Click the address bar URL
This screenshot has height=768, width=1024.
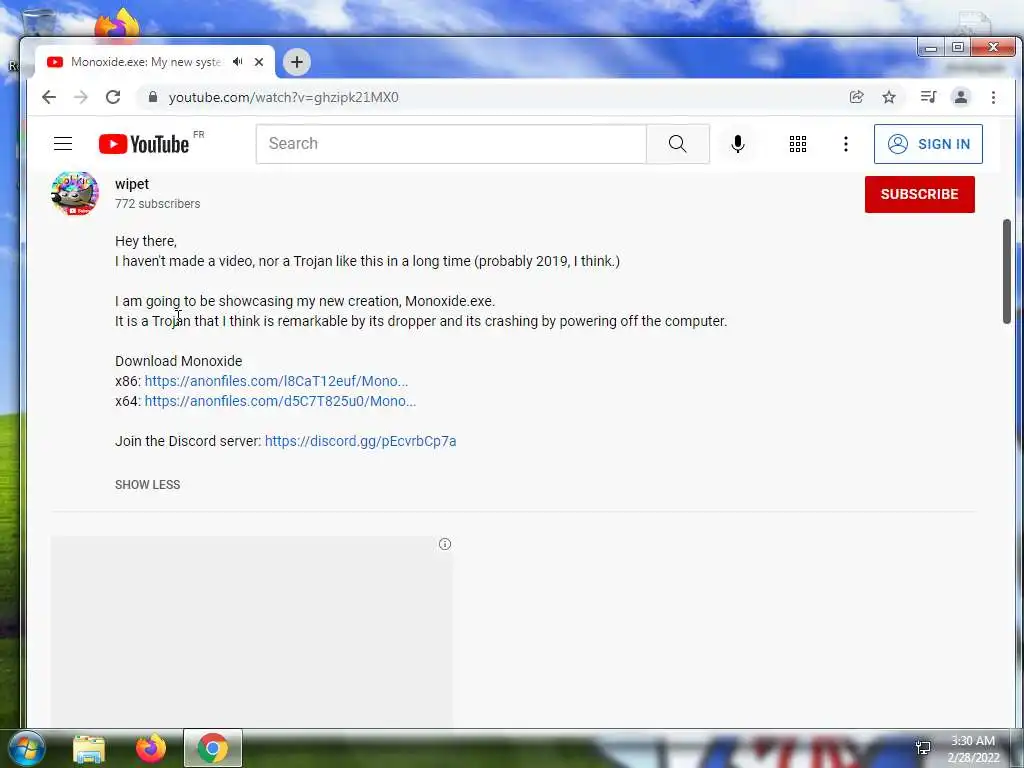coord(283,97)
